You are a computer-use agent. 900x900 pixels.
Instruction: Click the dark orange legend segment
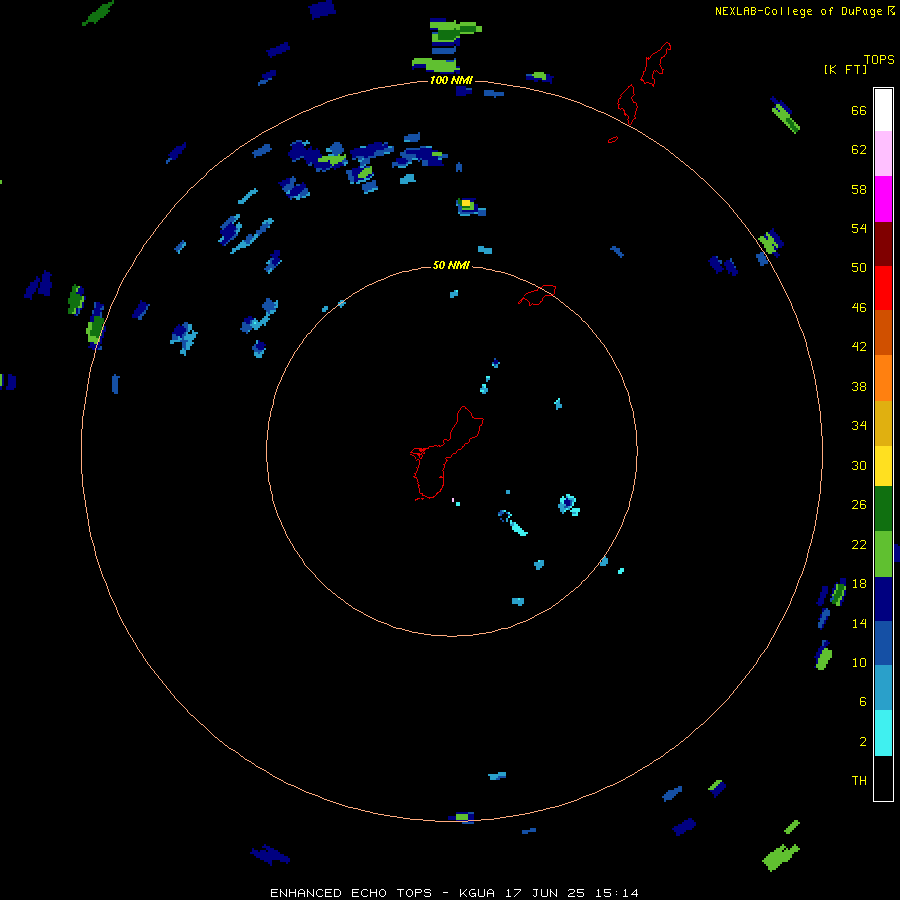click(883, 333)
